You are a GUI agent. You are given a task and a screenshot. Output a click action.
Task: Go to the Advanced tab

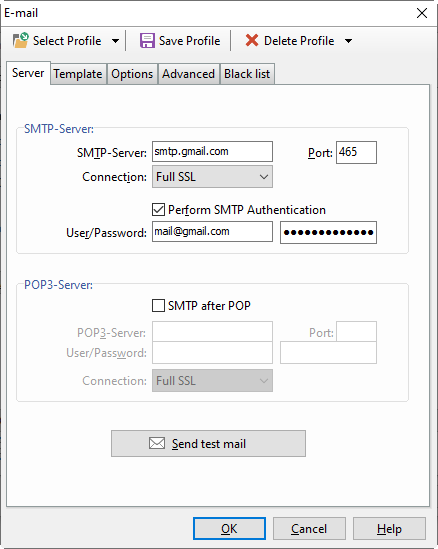(x=188, y=74)
